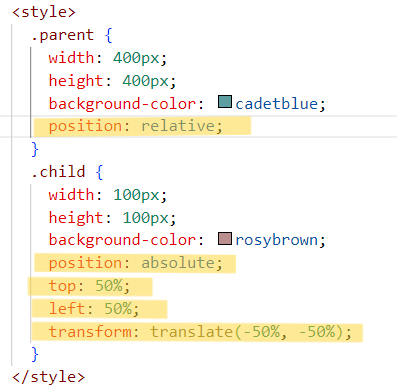
Task: Click the cadetblue color swatch
Action: click(225, 102)
